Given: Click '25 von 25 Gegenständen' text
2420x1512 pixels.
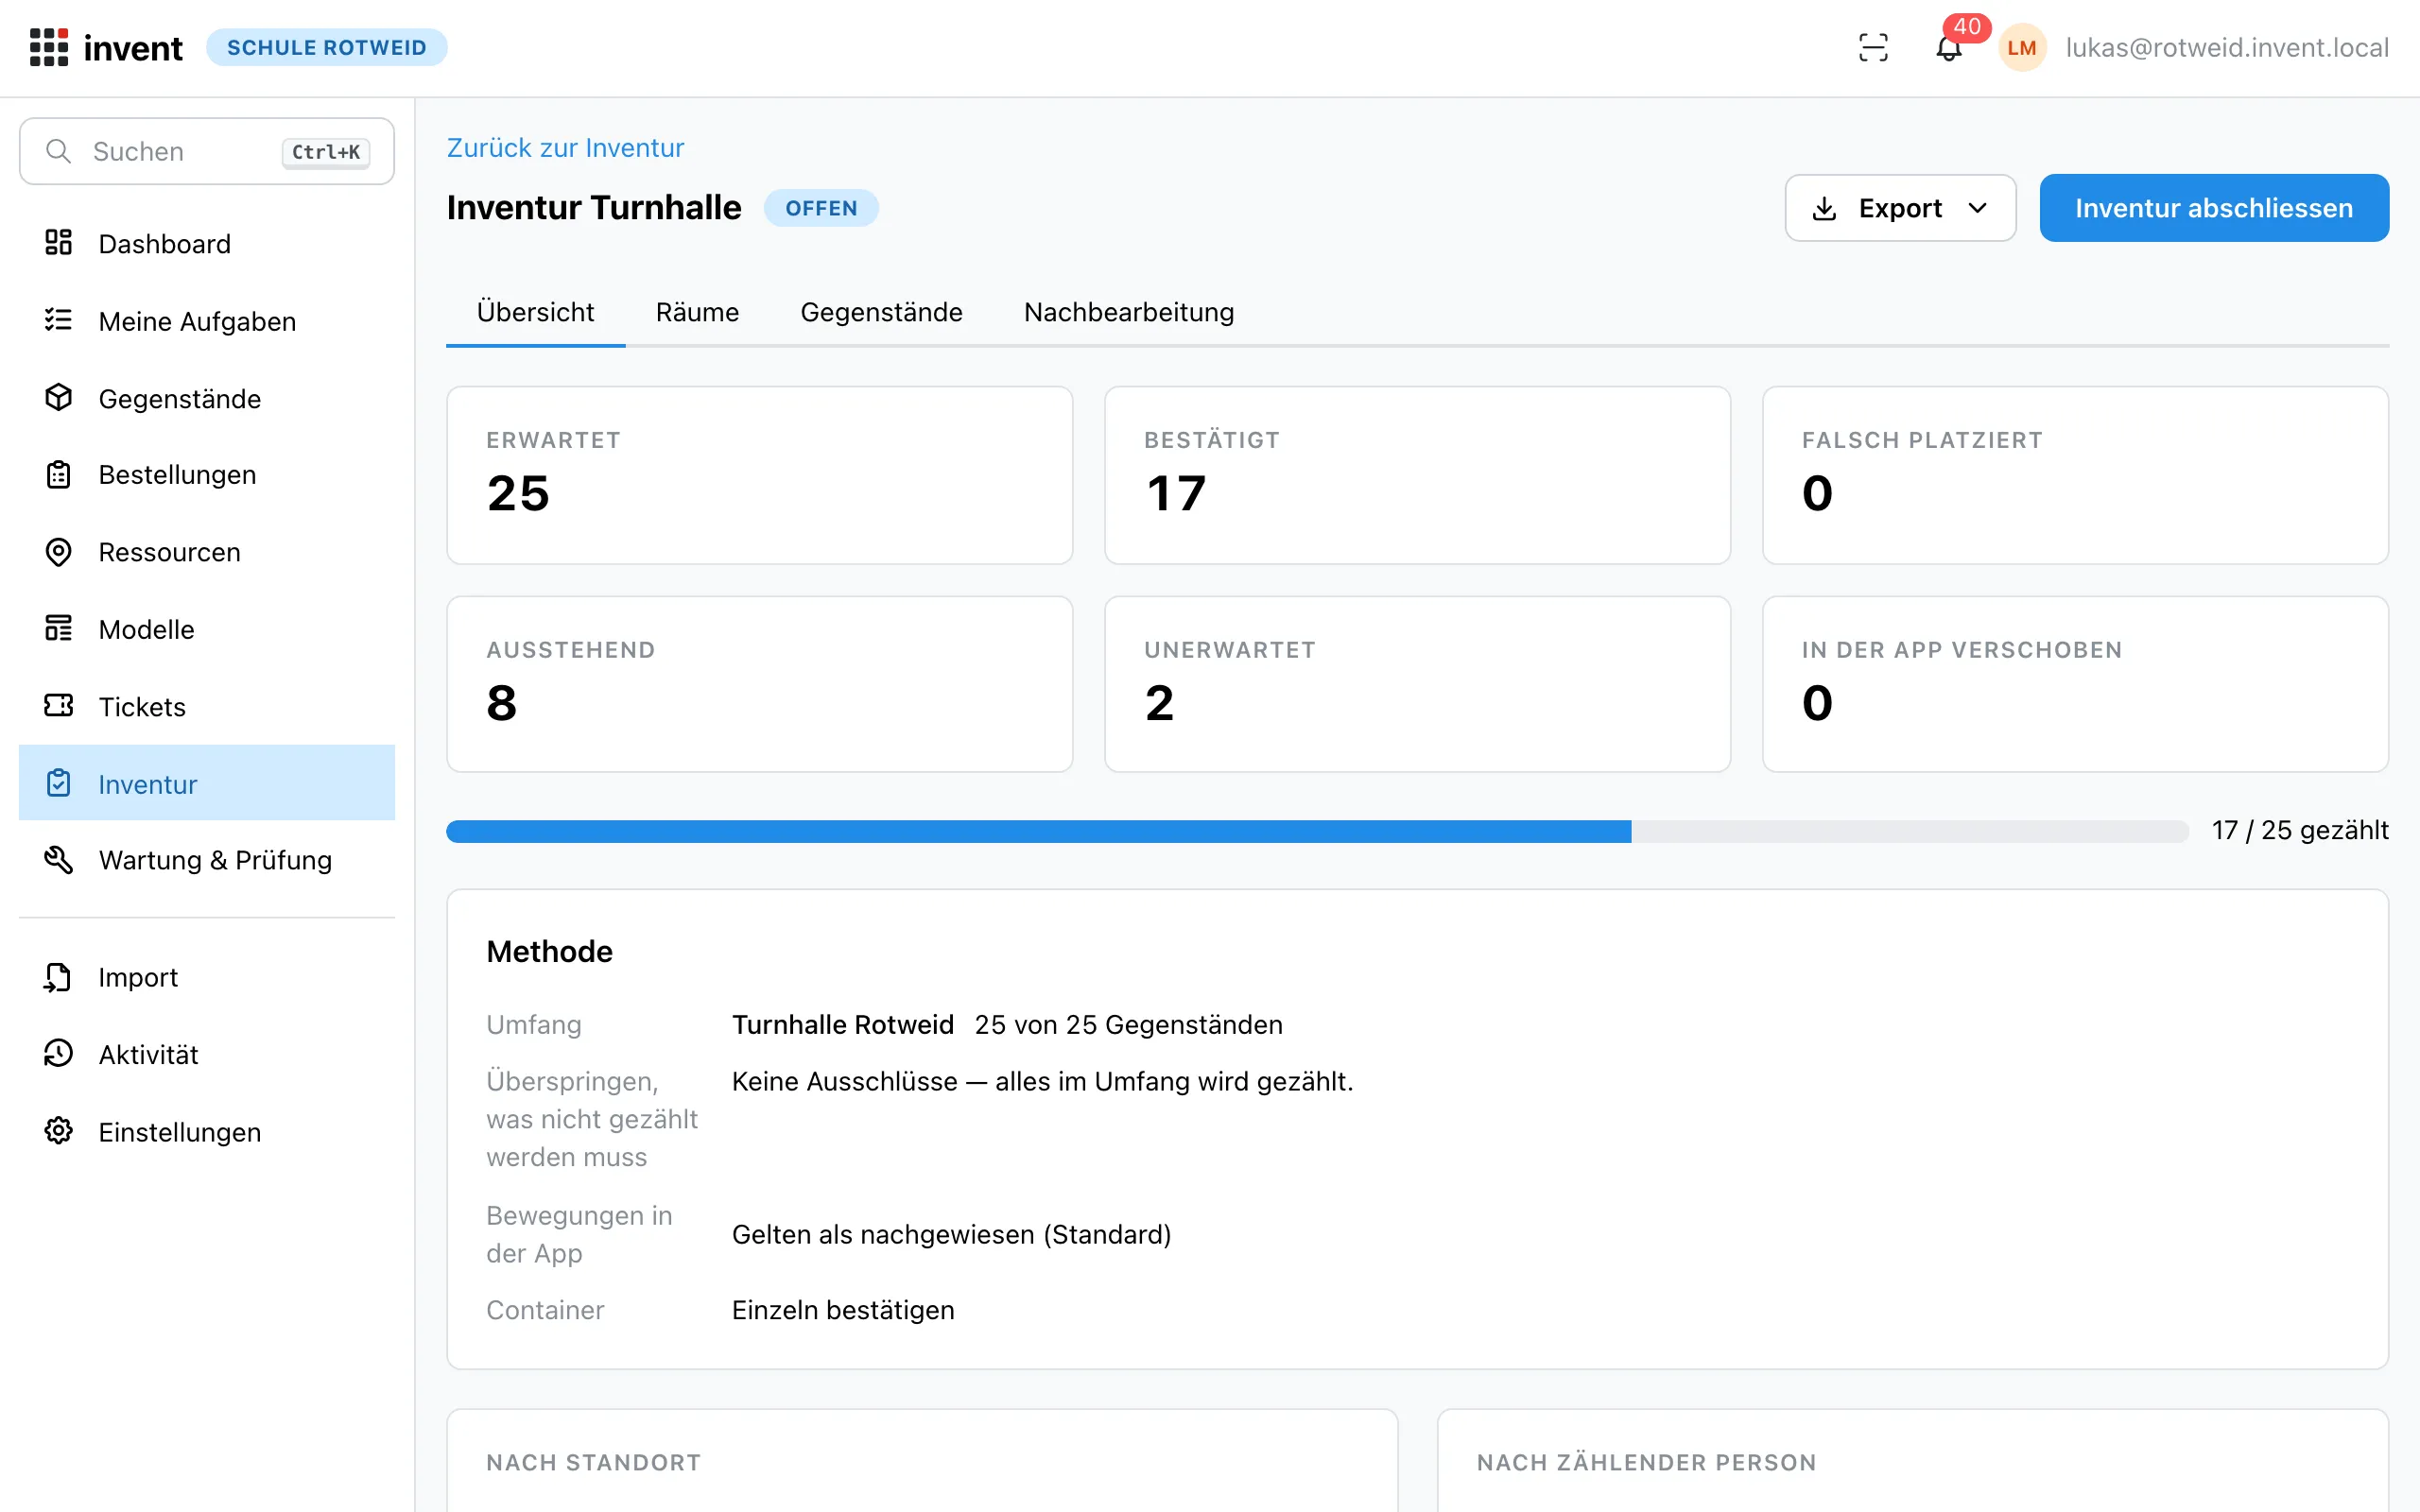Looking at the screenshot, I should (x=1129, y=1025).
